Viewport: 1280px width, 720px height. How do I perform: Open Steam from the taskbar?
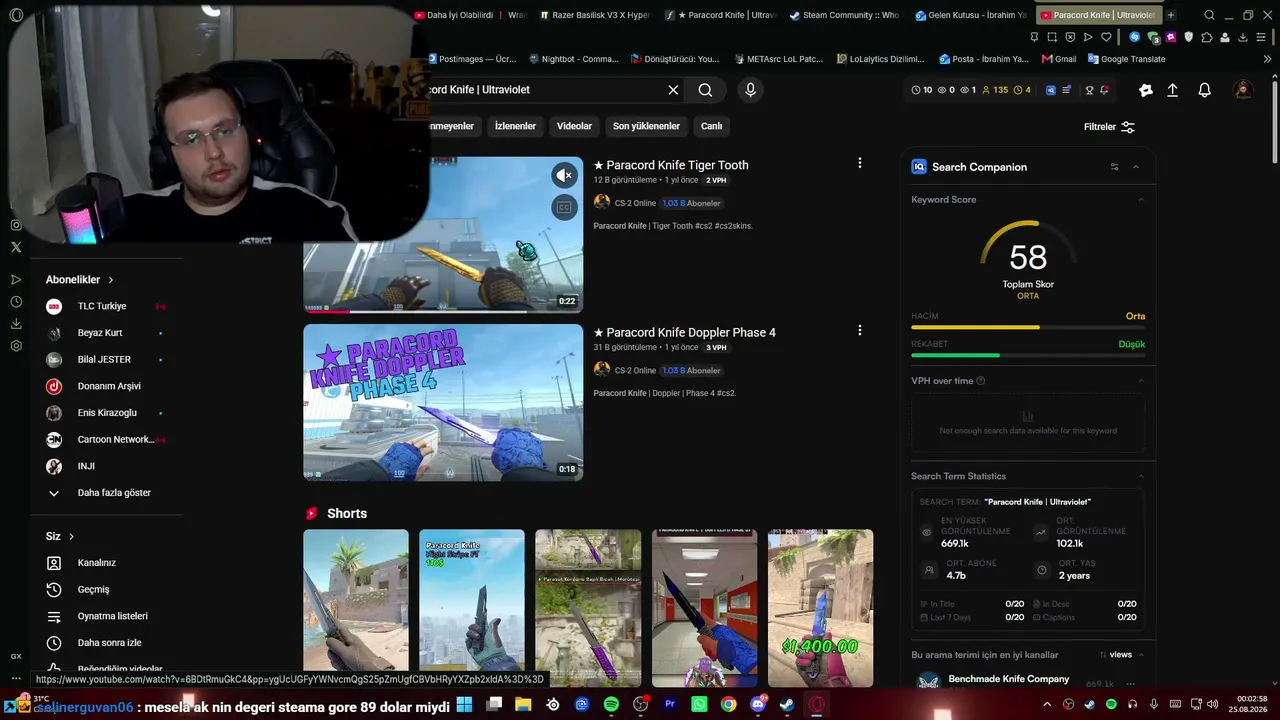pyautogui.click(x=787, y=705)
